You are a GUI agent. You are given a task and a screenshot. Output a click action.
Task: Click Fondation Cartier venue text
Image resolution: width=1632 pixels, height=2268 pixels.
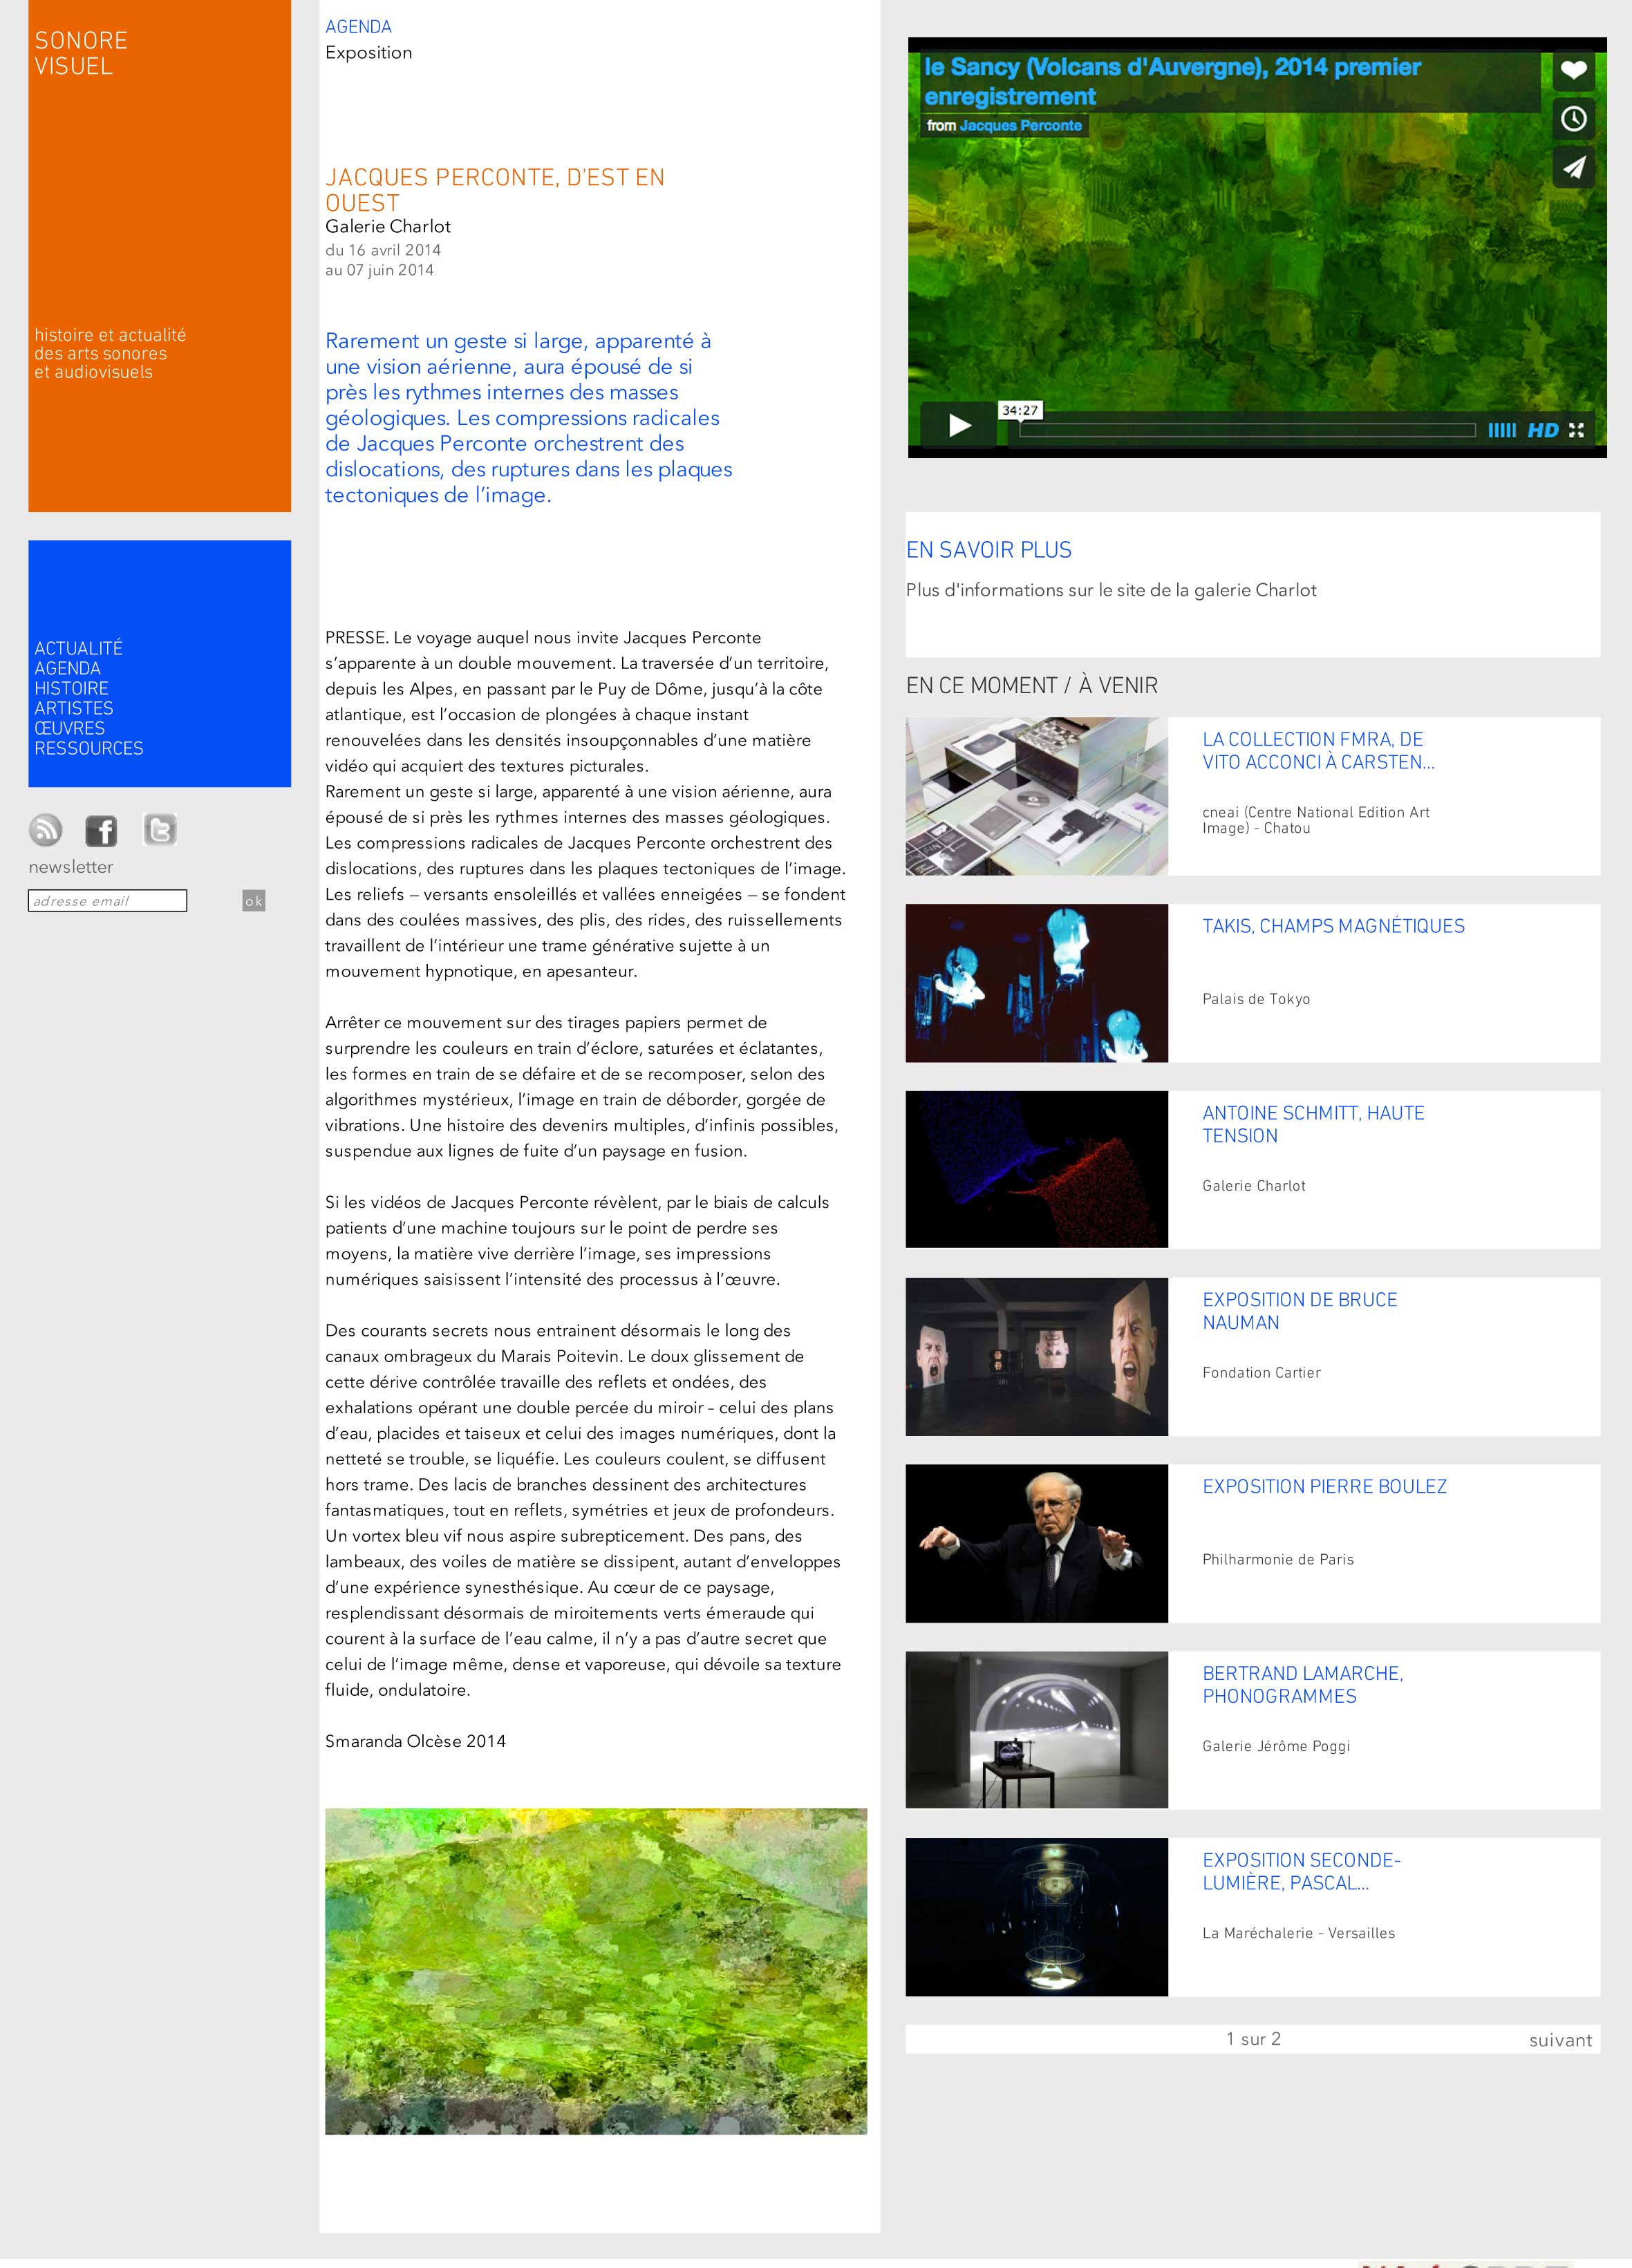coord(1261,1373)
